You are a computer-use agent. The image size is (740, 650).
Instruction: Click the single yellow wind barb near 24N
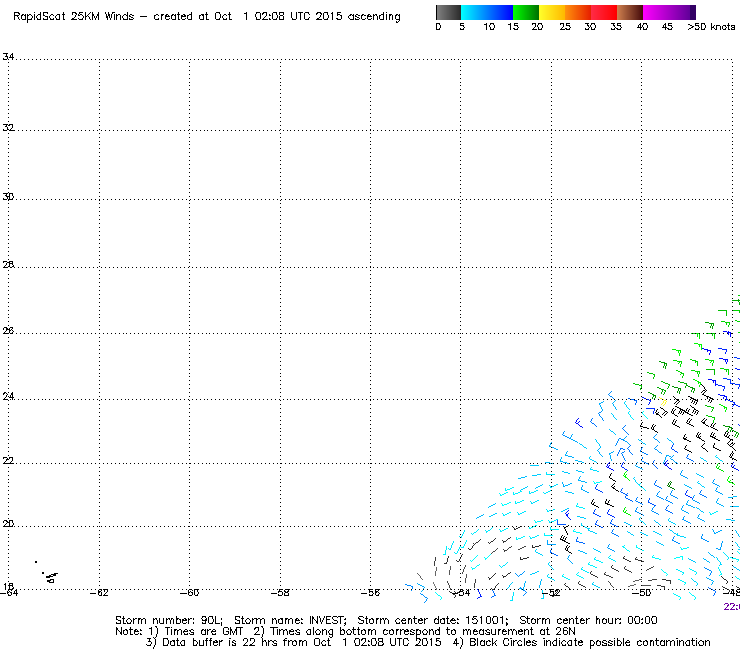point(663,403)
